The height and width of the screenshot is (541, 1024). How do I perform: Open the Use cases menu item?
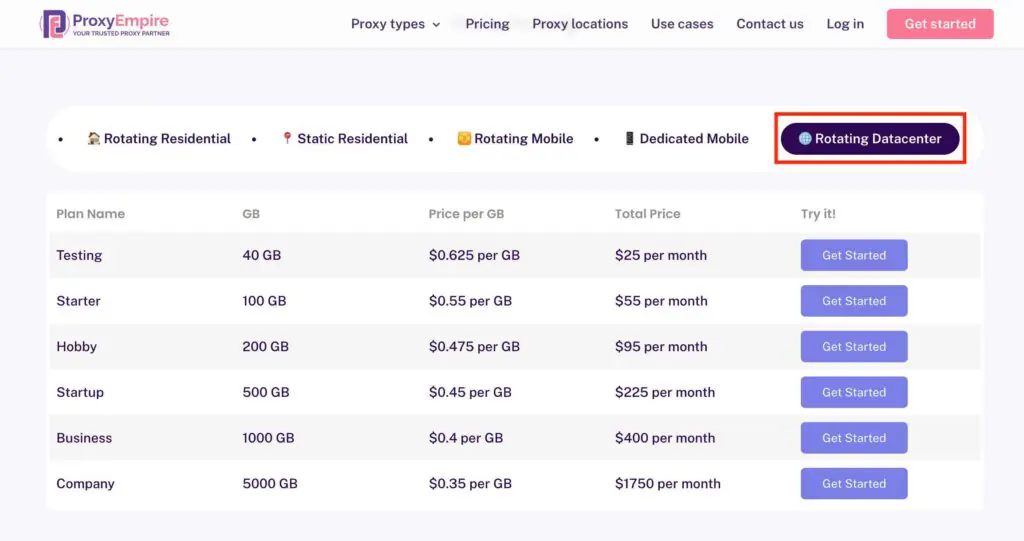(682, 24)
